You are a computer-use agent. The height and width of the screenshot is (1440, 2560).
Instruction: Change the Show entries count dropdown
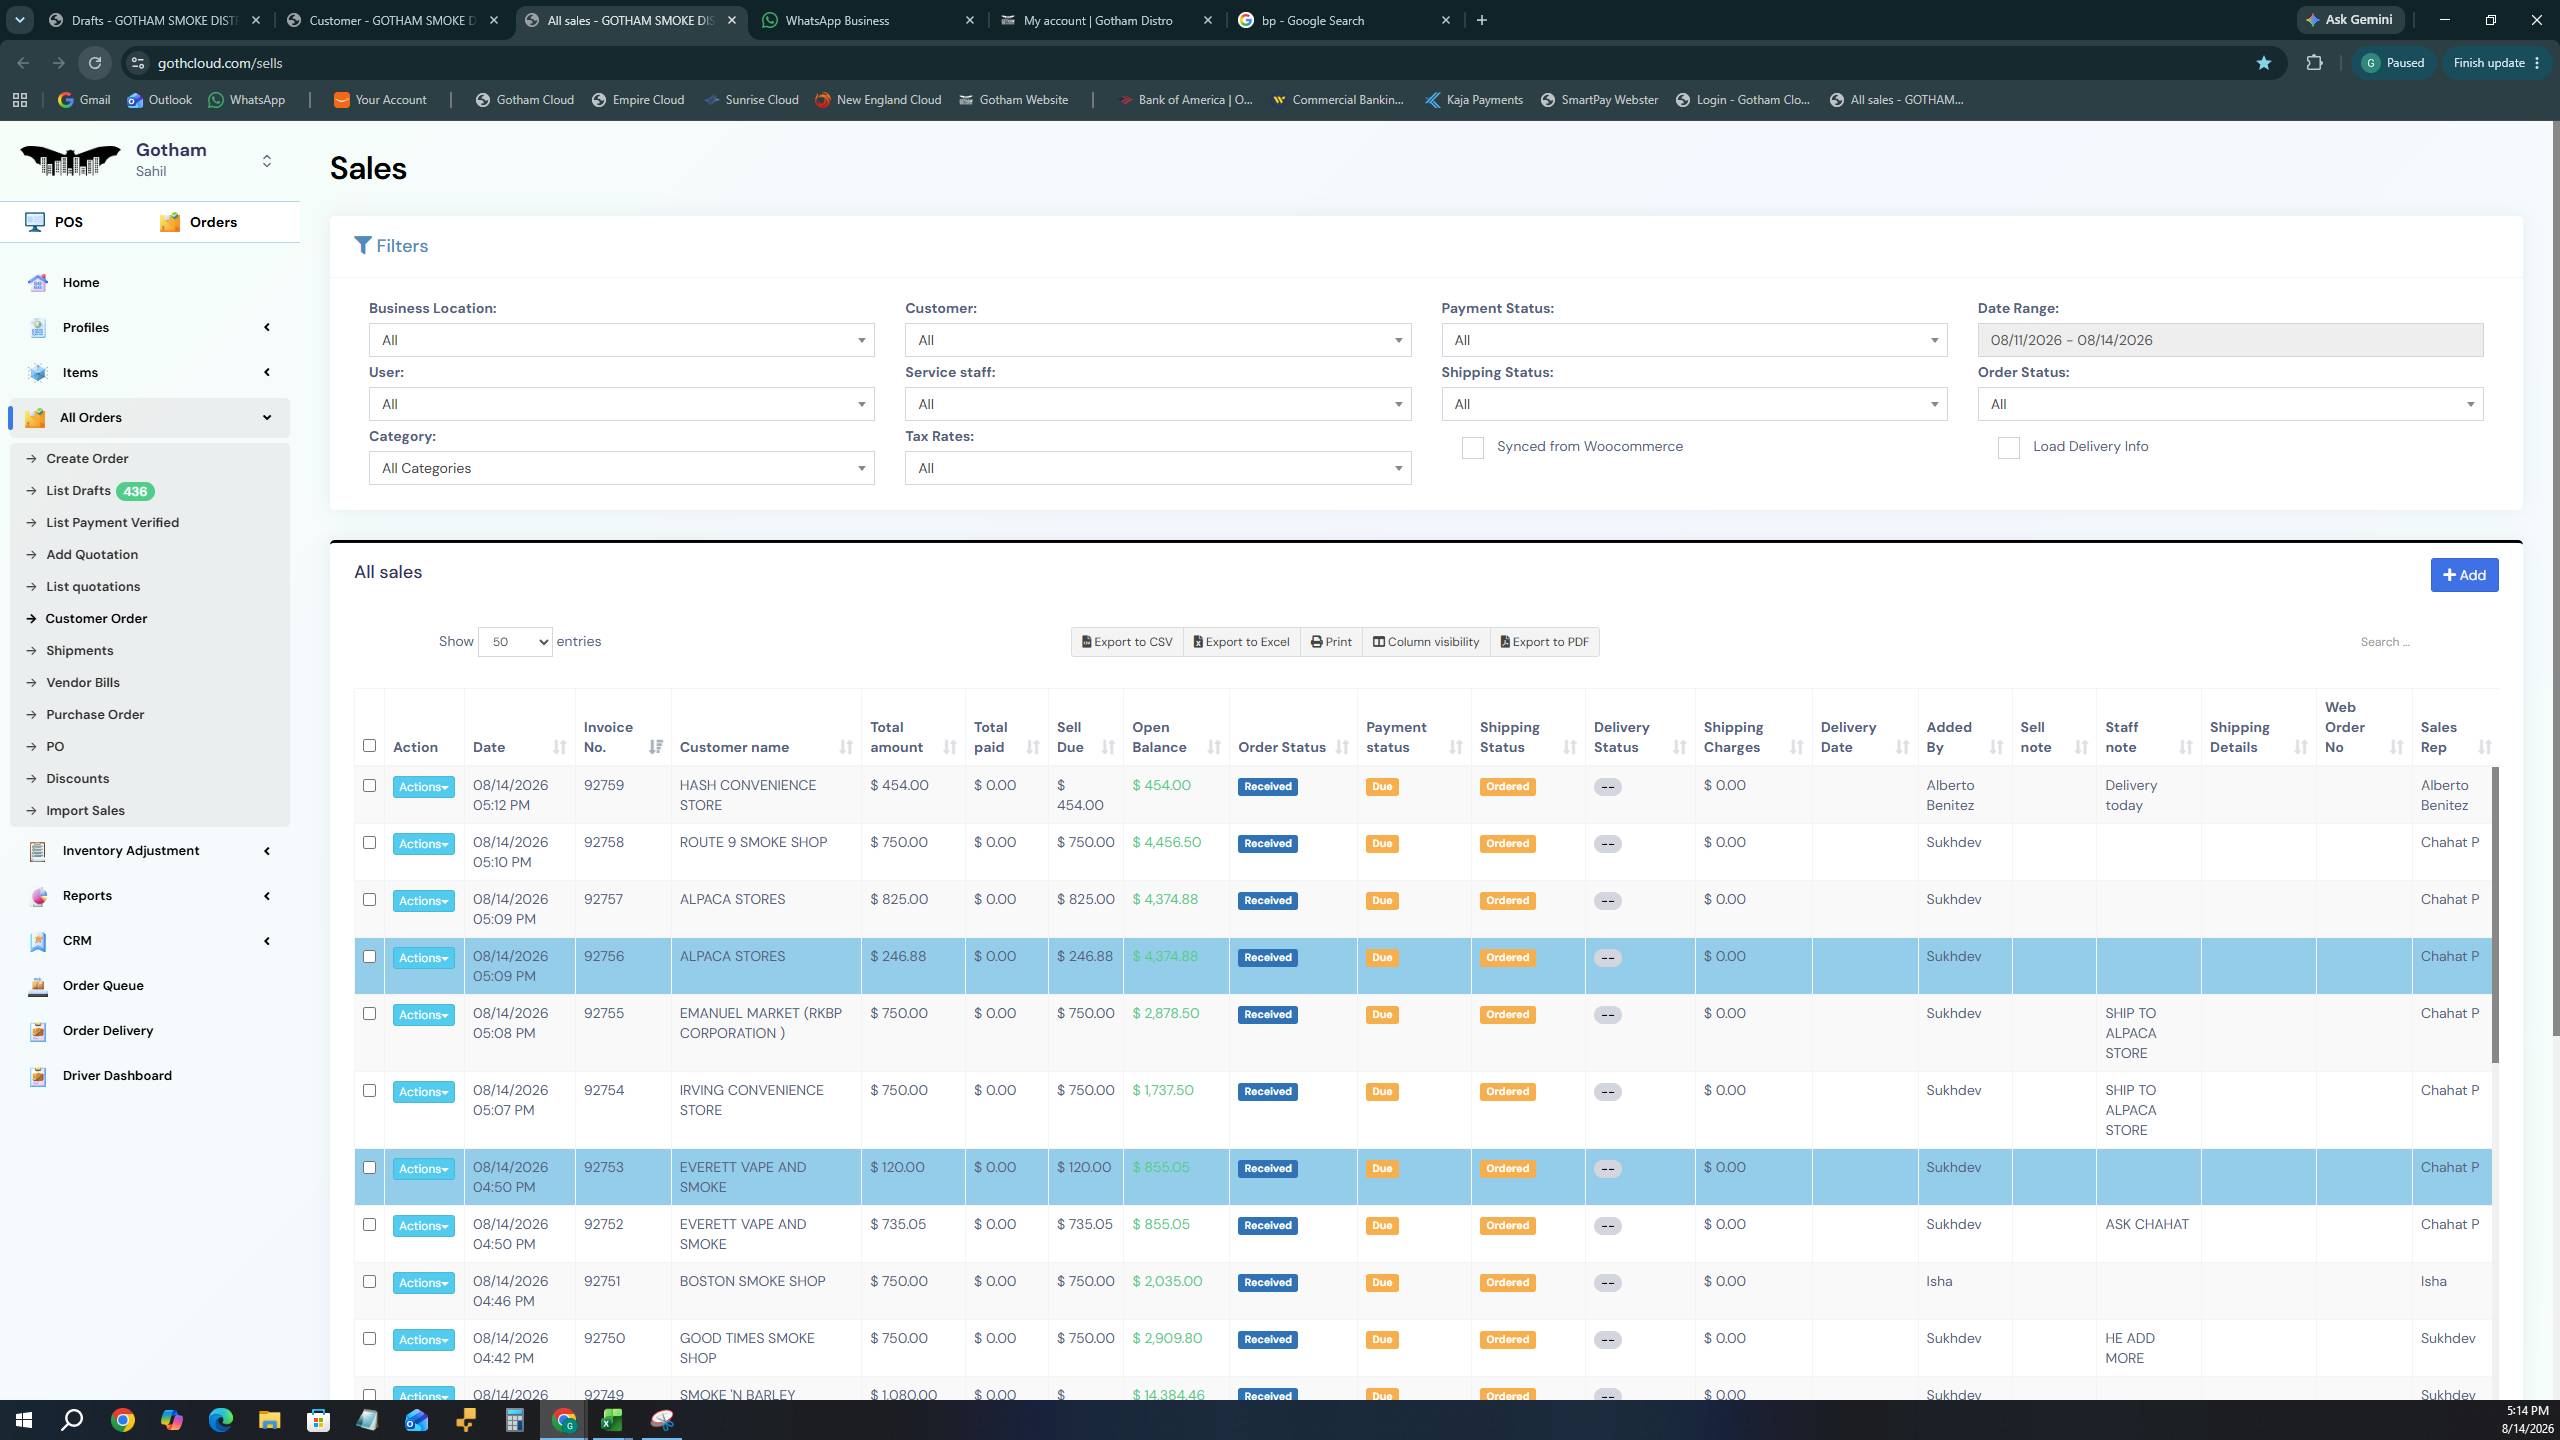coord(515,642)
